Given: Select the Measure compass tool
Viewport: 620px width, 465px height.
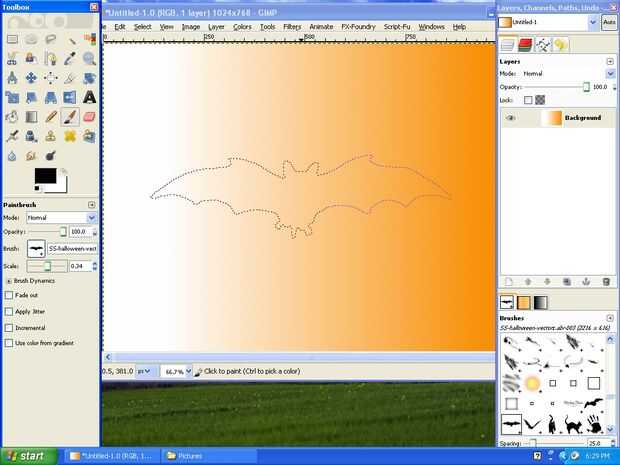Looking at the screenshot, I should coord(12,78).
